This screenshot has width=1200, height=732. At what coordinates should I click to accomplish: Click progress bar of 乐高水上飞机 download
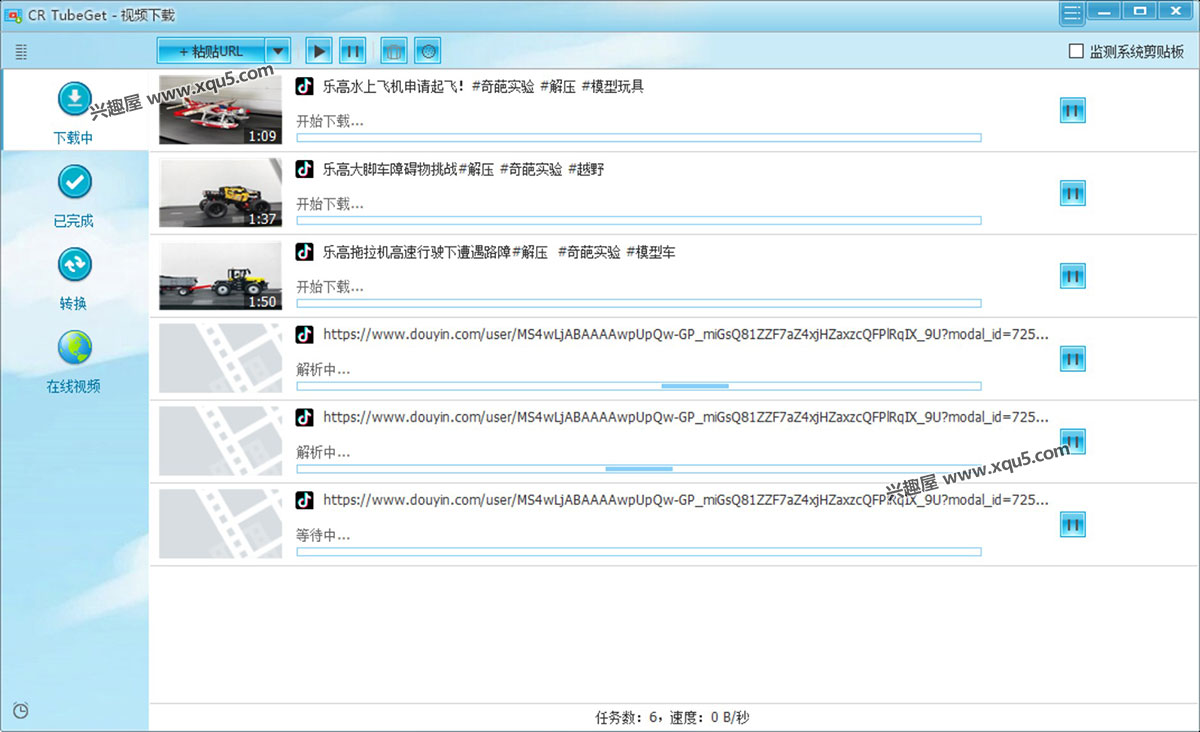point(639,138)
